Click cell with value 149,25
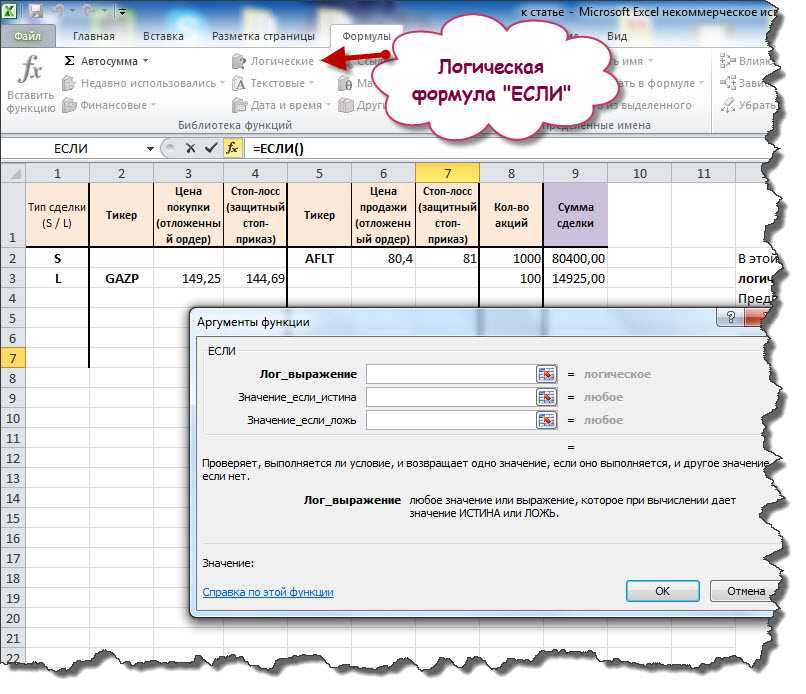This screenshot has width=806, height=694. point(188,279)
